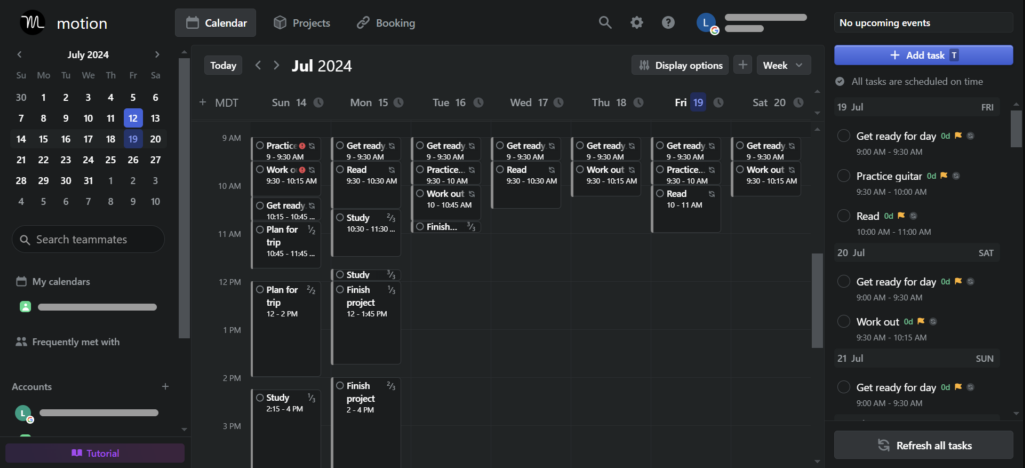Image resolution: width=1025 pixels, height=468 pixels.
Task: Go to previous month in mini calendar
Action: coord(20,55)
